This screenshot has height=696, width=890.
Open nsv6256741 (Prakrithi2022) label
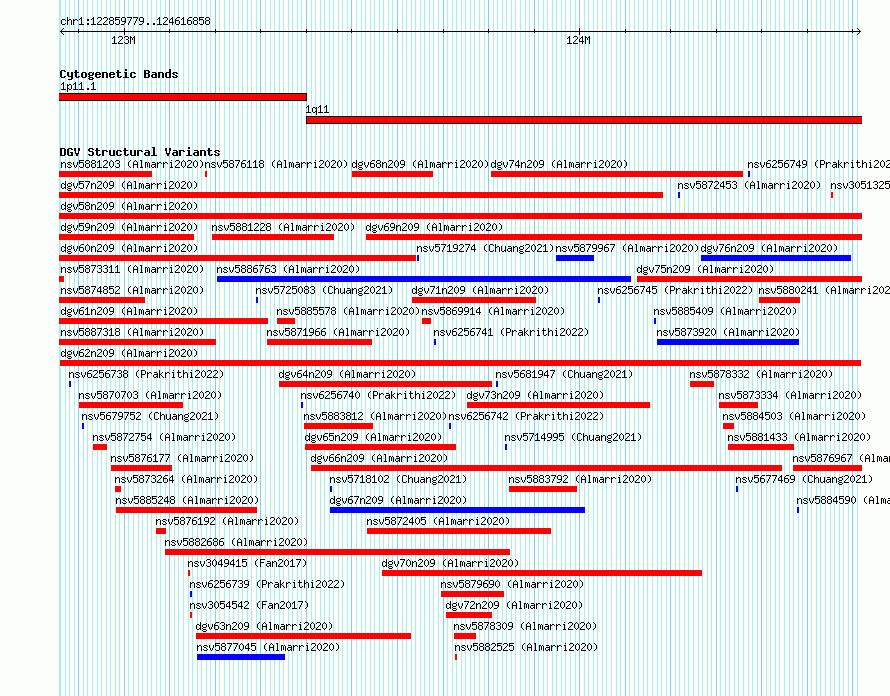tap(511, 332)
